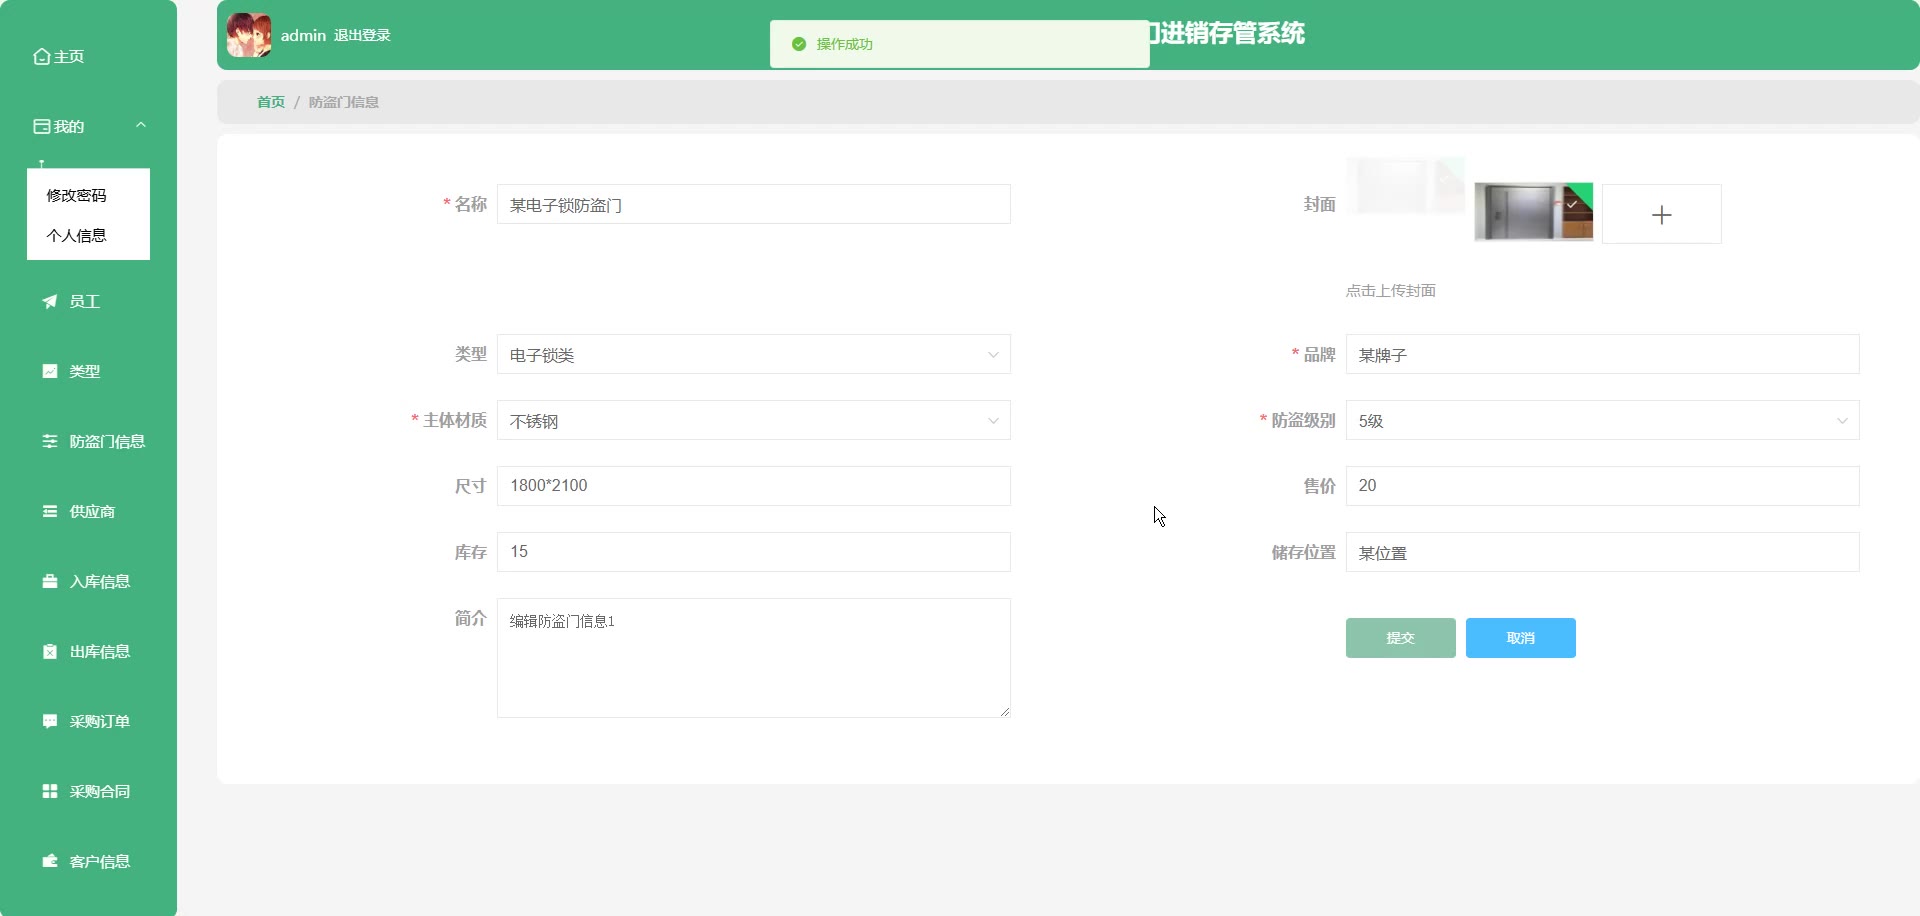
Task: Click the 防盗门信息 breadcrumb text
Action: pyautogui.click(x=344, y=102)
